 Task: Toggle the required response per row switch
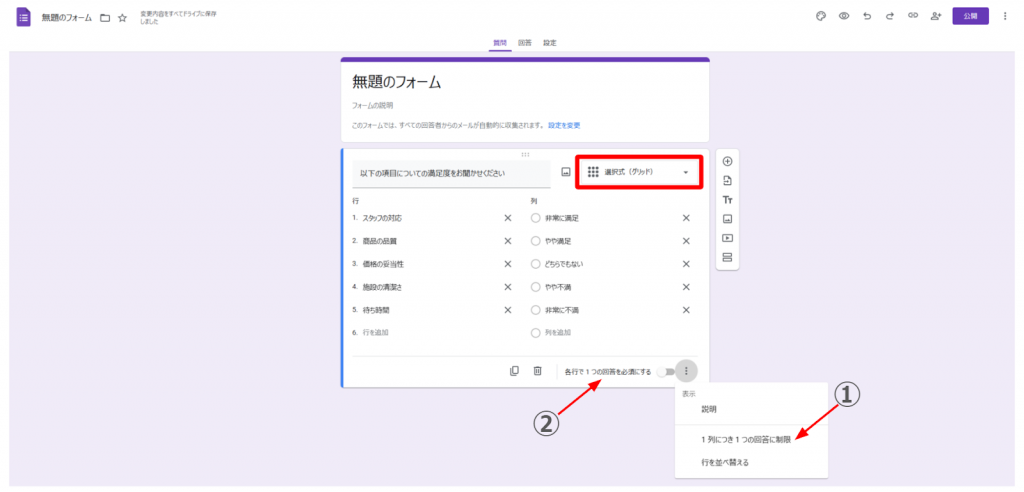[x=664, y=371]
